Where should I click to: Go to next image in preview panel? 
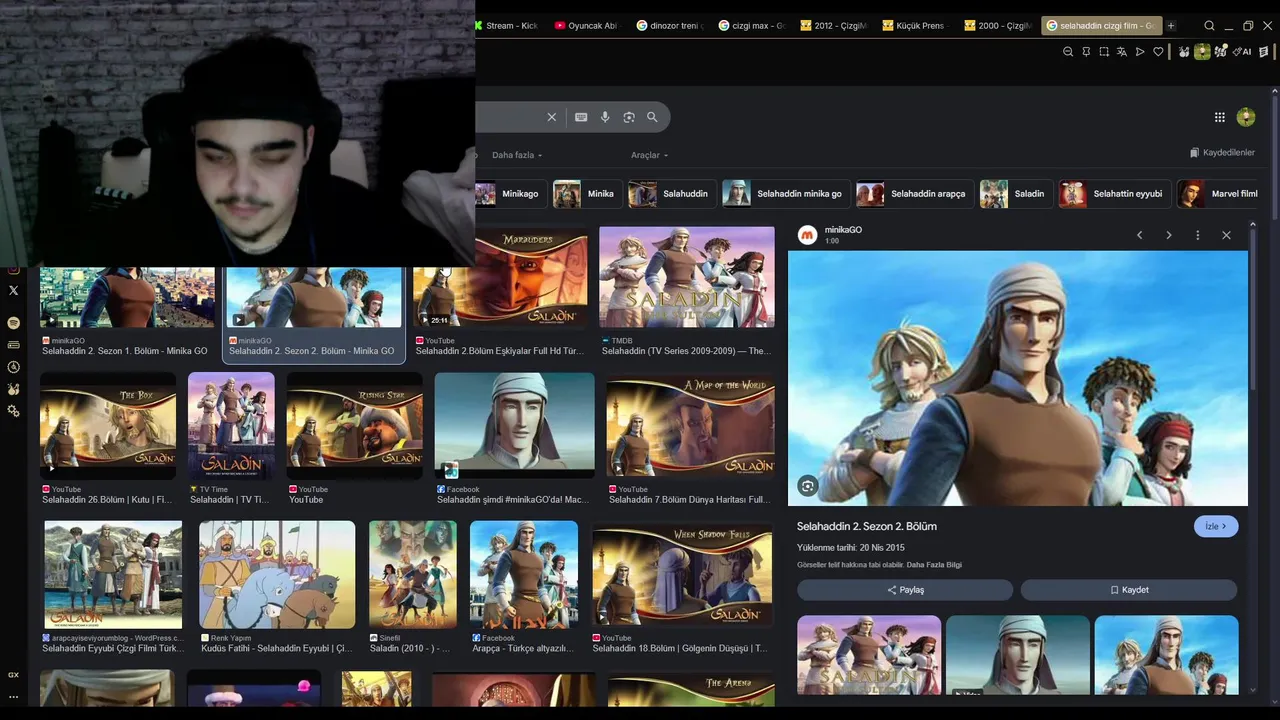click(x=1168, y=235)
